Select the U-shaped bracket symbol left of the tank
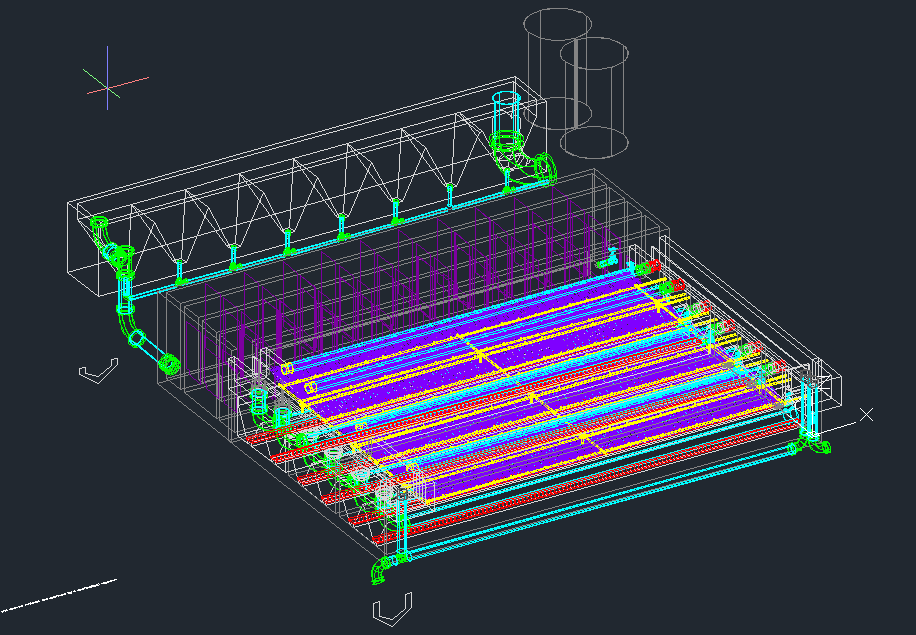The image size is (916, 635). click(98, 371)
